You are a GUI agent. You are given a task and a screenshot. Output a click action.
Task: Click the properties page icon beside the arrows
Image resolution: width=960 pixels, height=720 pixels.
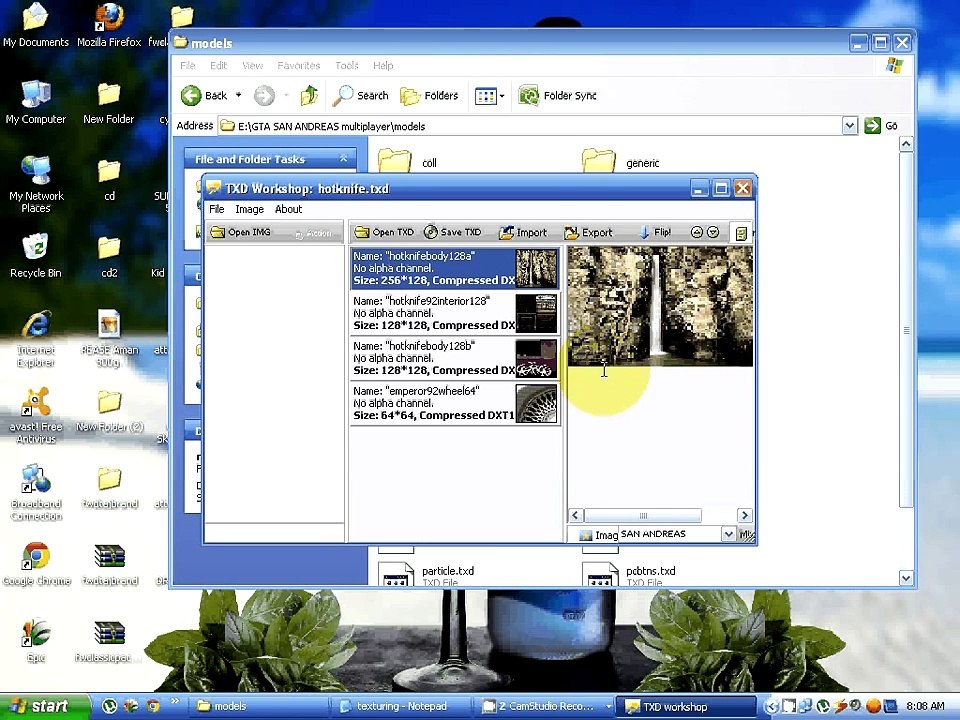click(741, 233)
